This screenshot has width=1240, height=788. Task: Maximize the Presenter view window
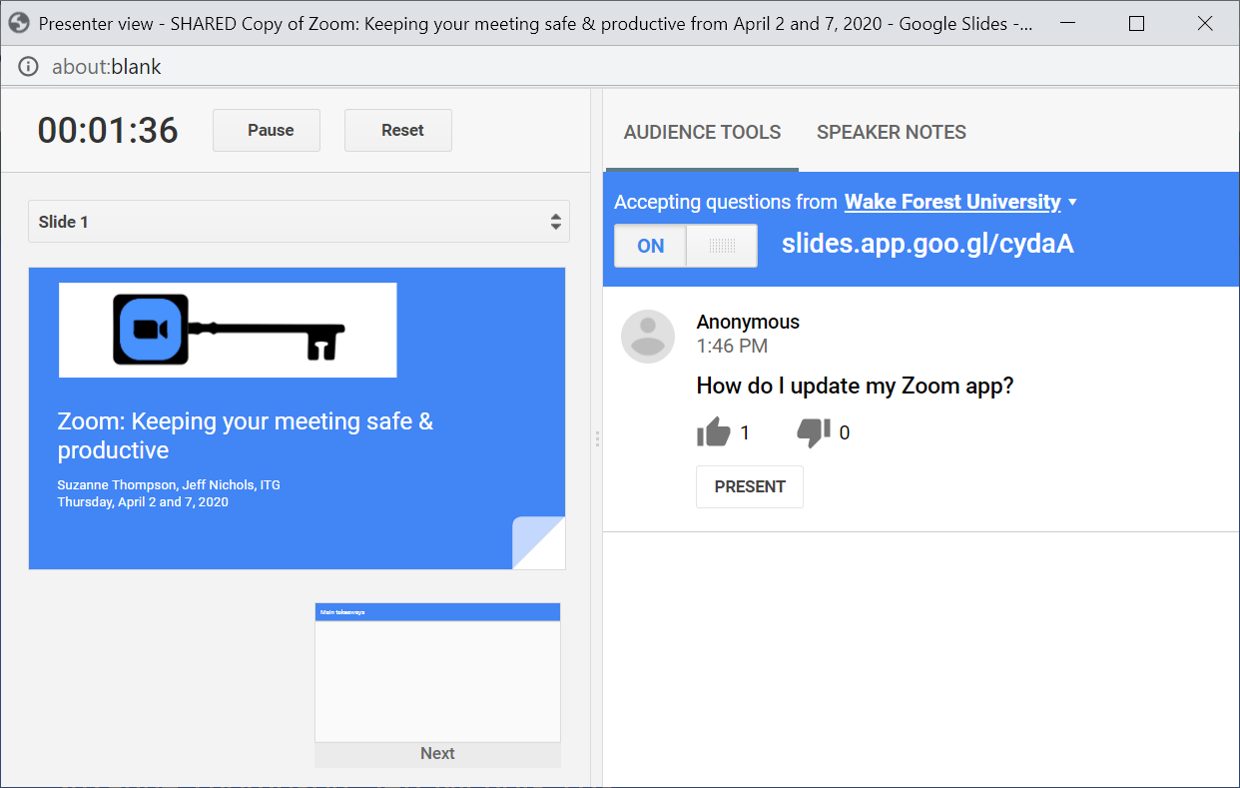[x=1136, y=24]
